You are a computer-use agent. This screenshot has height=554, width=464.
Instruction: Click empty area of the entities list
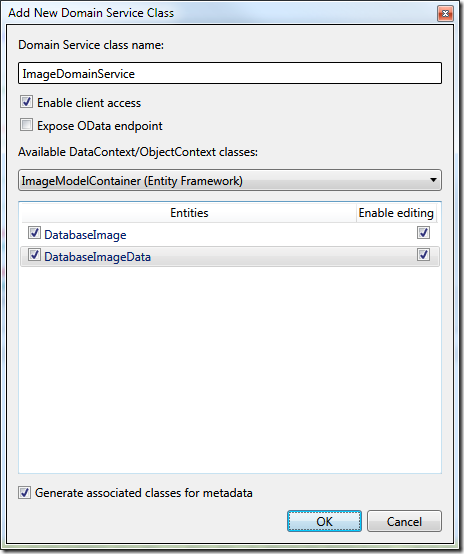pyautogui.click(x=230, y=367)
